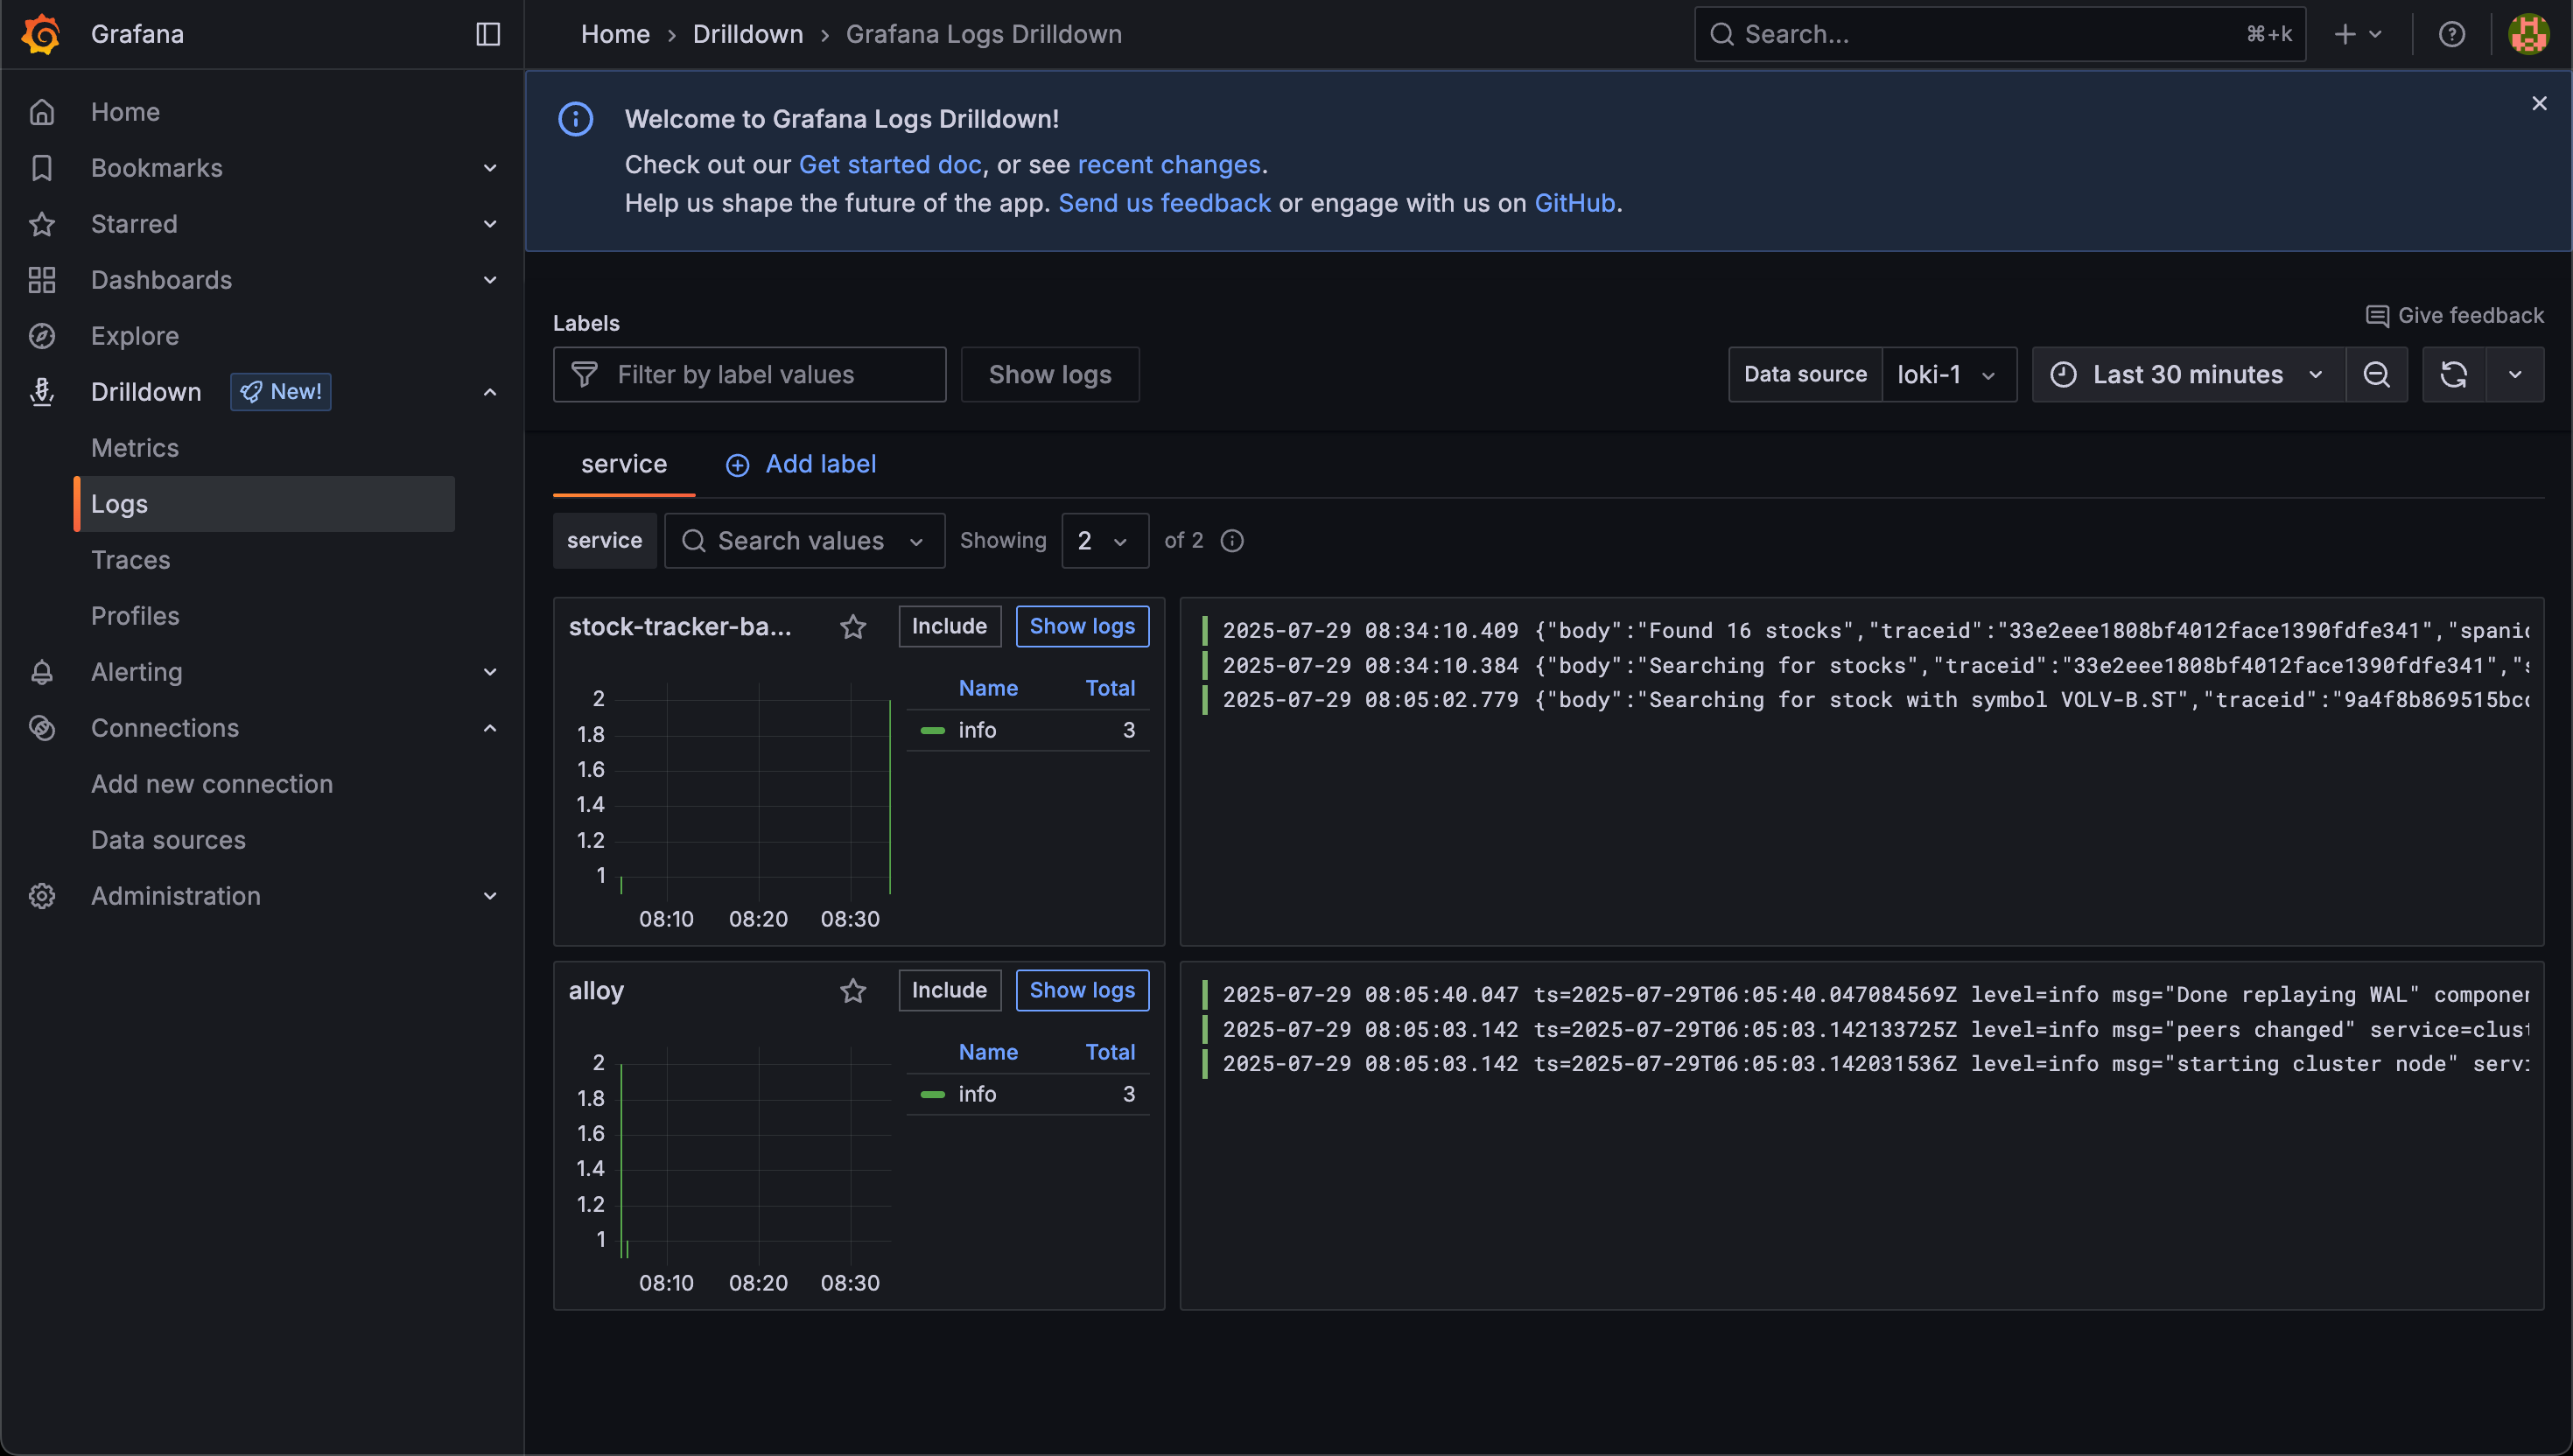The height and width of the screenshot is (1456, 2573).
Task: Expand the Starred section chevron
Action: click(490, 223)
